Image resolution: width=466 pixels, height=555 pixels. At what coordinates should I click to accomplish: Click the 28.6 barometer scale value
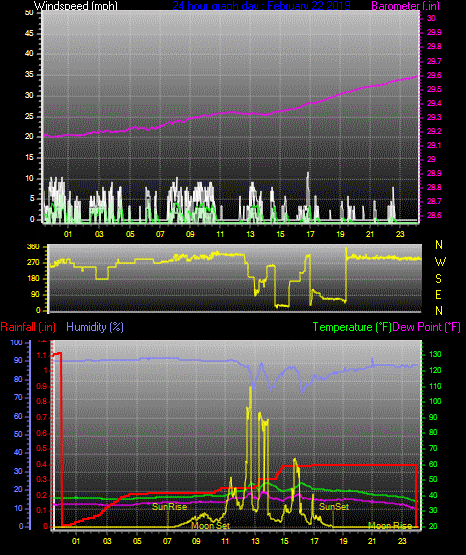434,215
